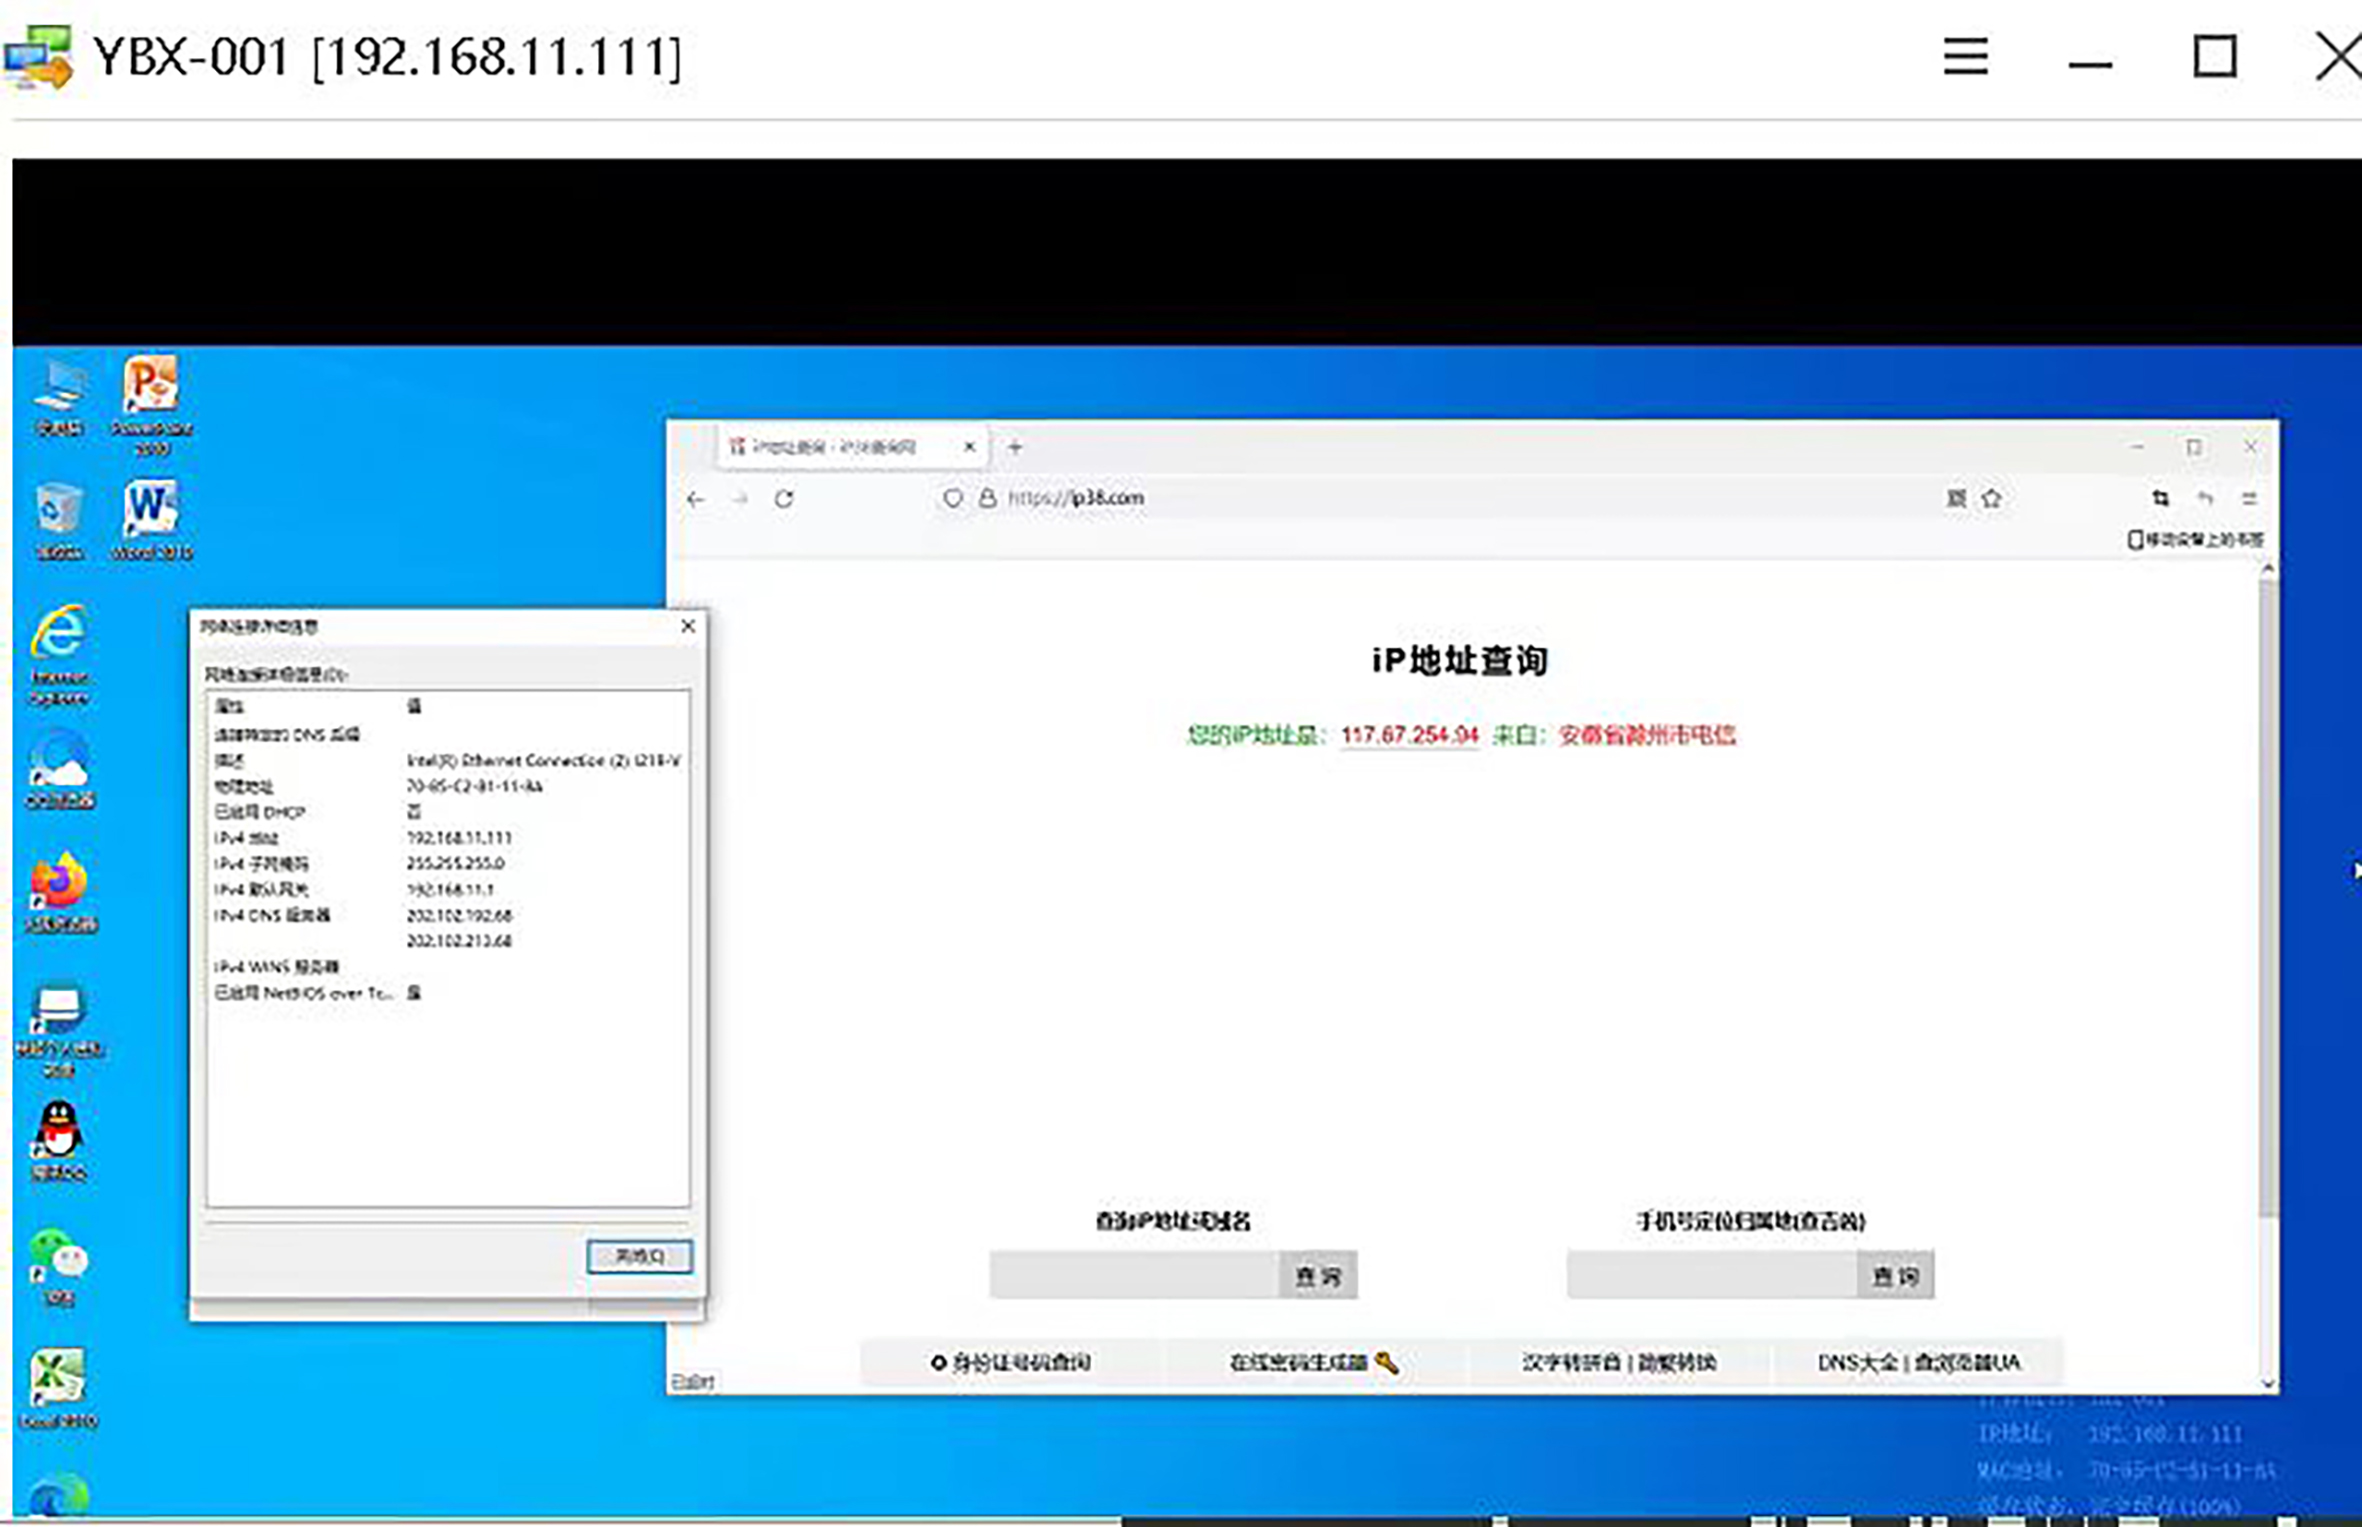This screenshot has height=1527, width=2362.
Task: Open the 汉字转拼音 link
Action: click(1570, 1362)
